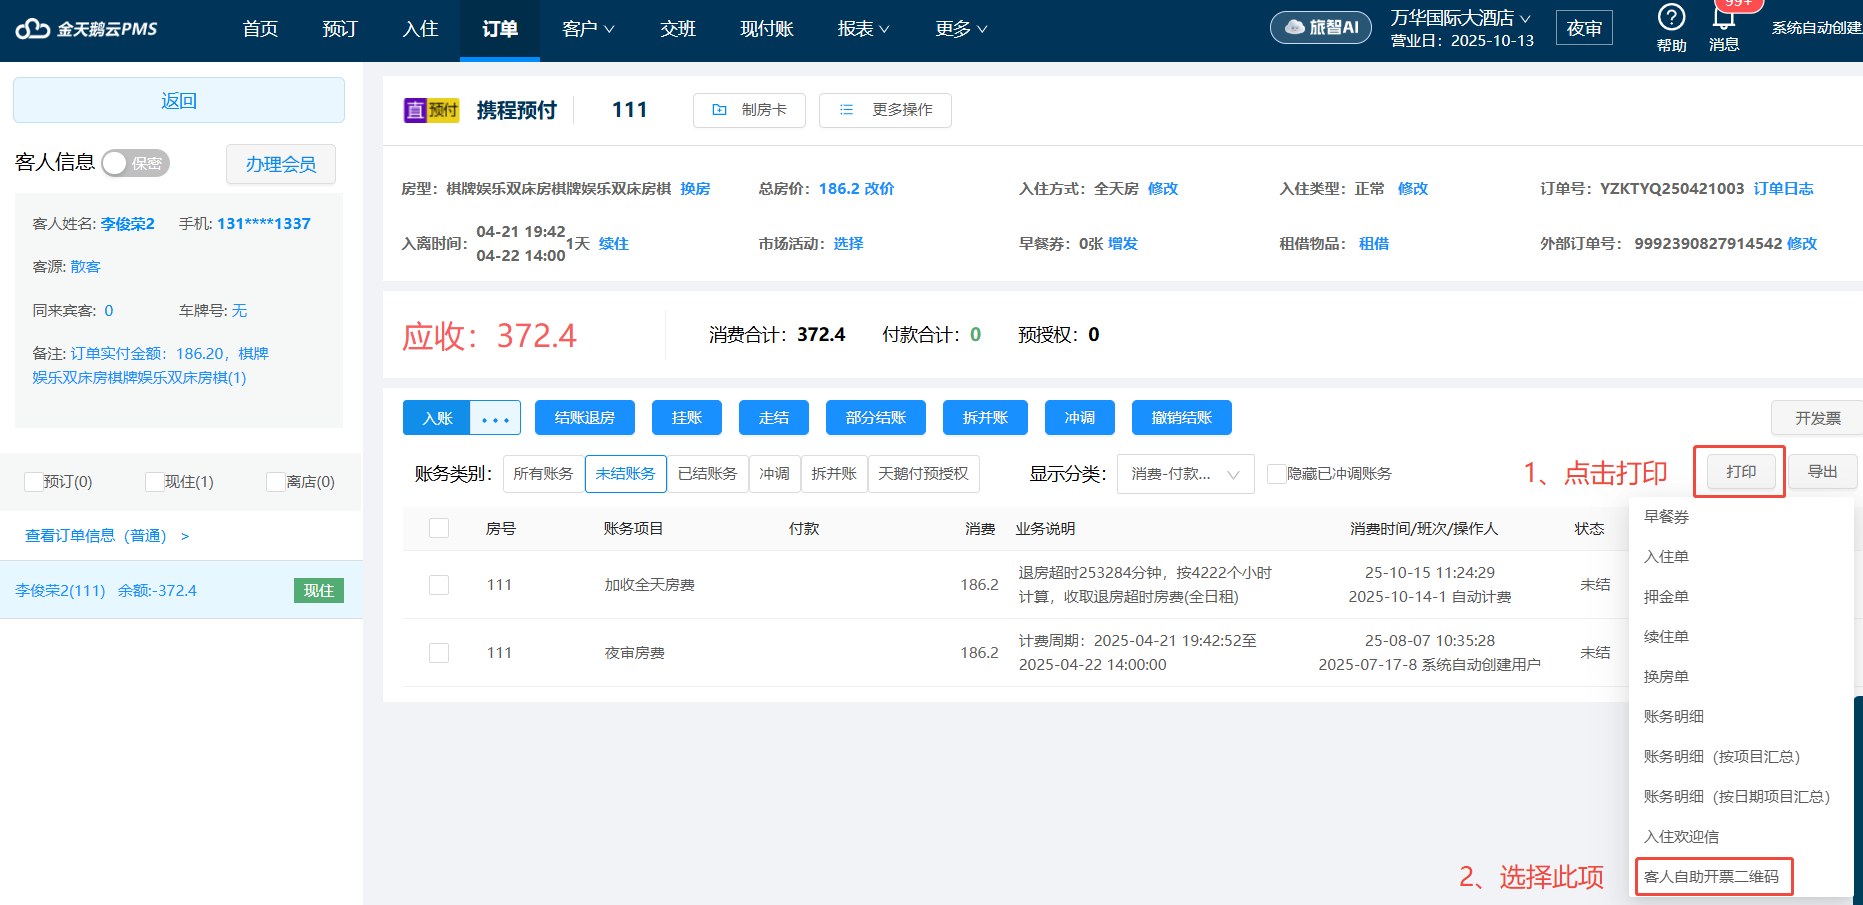Viewport: 1863px width, 905px height.
Task: Click the 结账退房 button
Action: click(585, 418)
